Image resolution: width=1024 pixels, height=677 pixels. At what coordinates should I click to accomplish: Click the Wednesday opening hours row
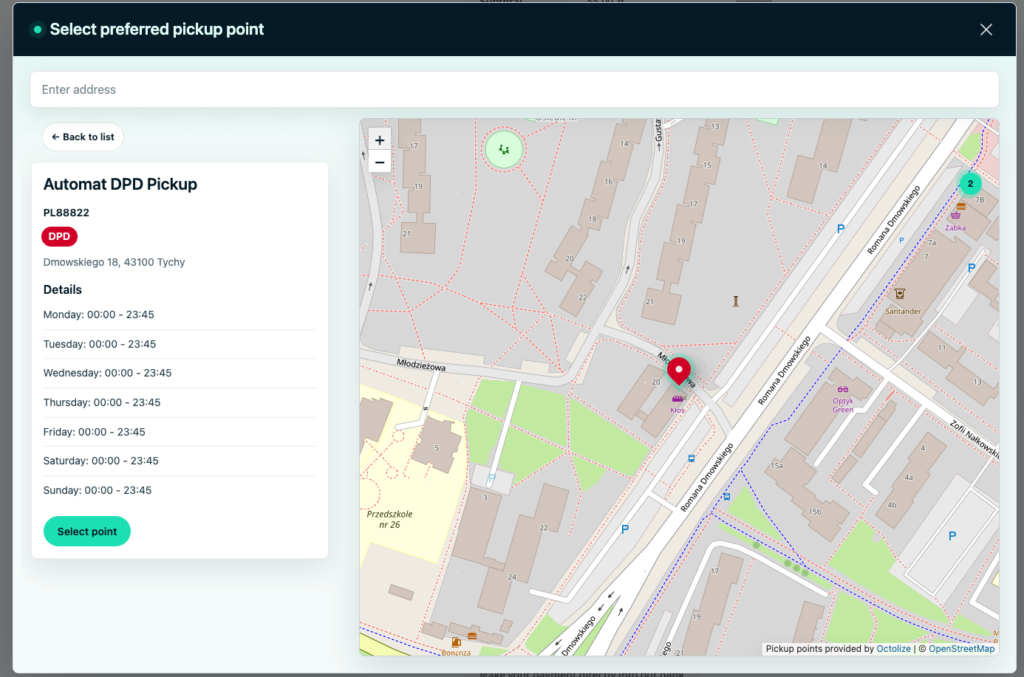(180, 373)
